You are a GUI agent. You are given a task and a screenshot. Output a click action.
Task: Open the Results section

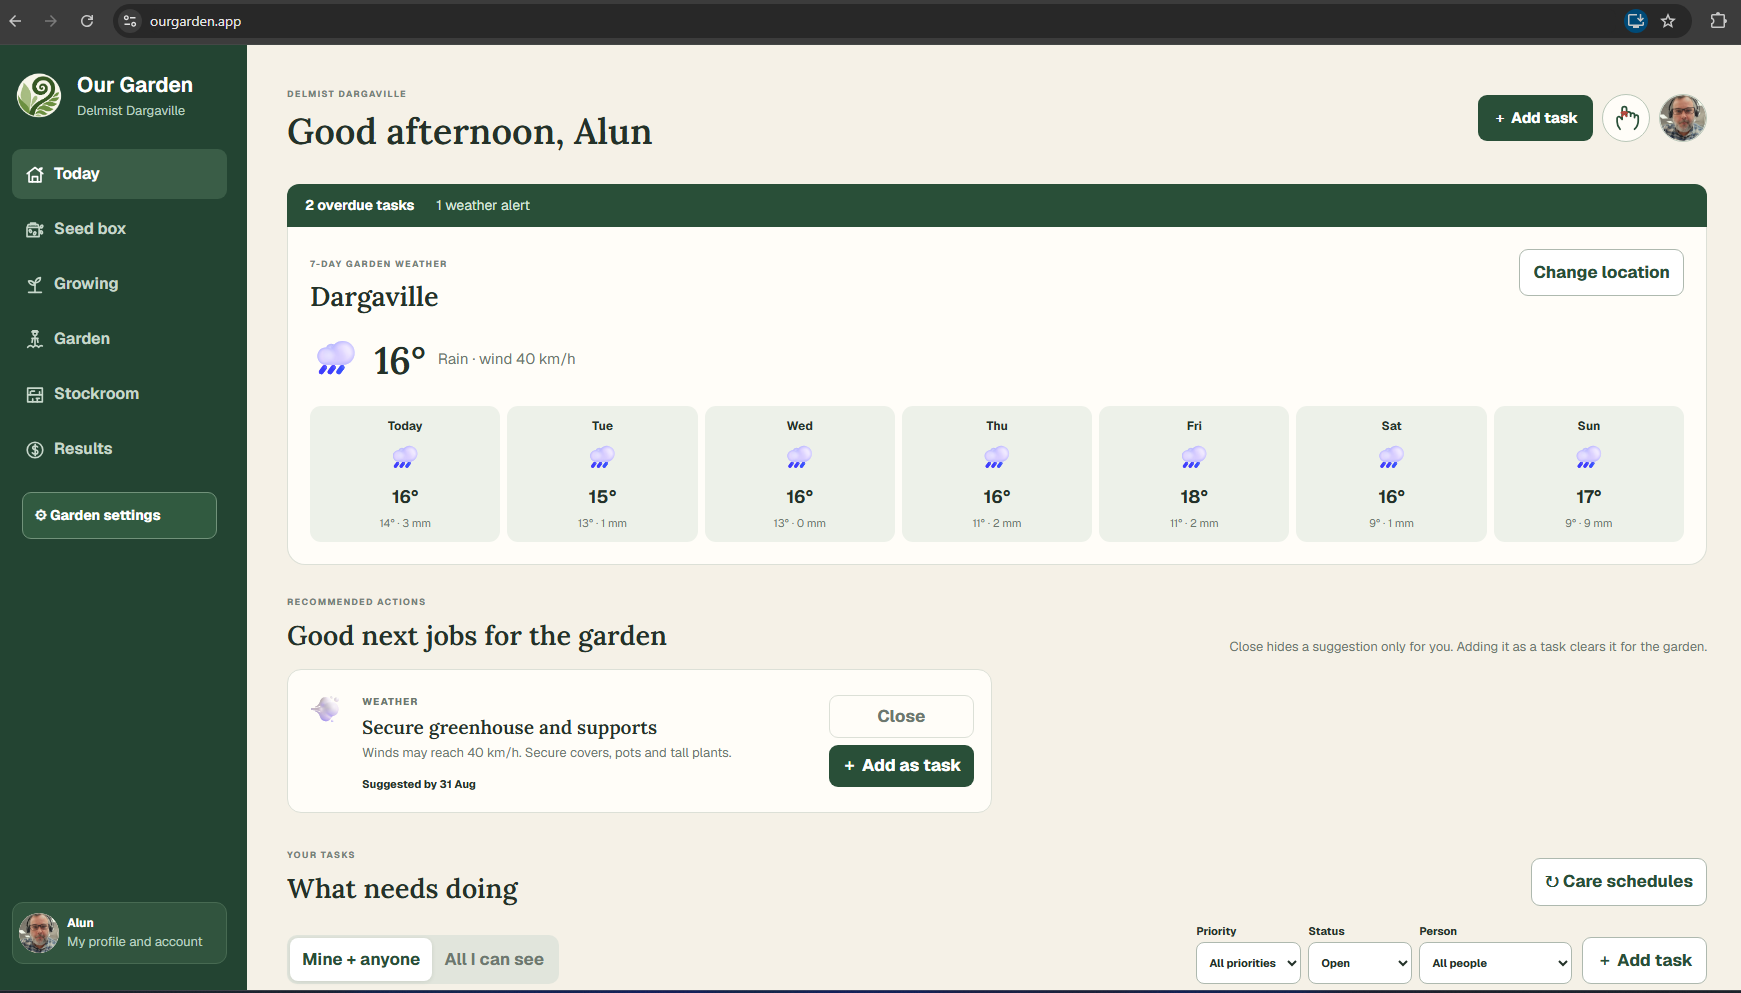(119, 449)
